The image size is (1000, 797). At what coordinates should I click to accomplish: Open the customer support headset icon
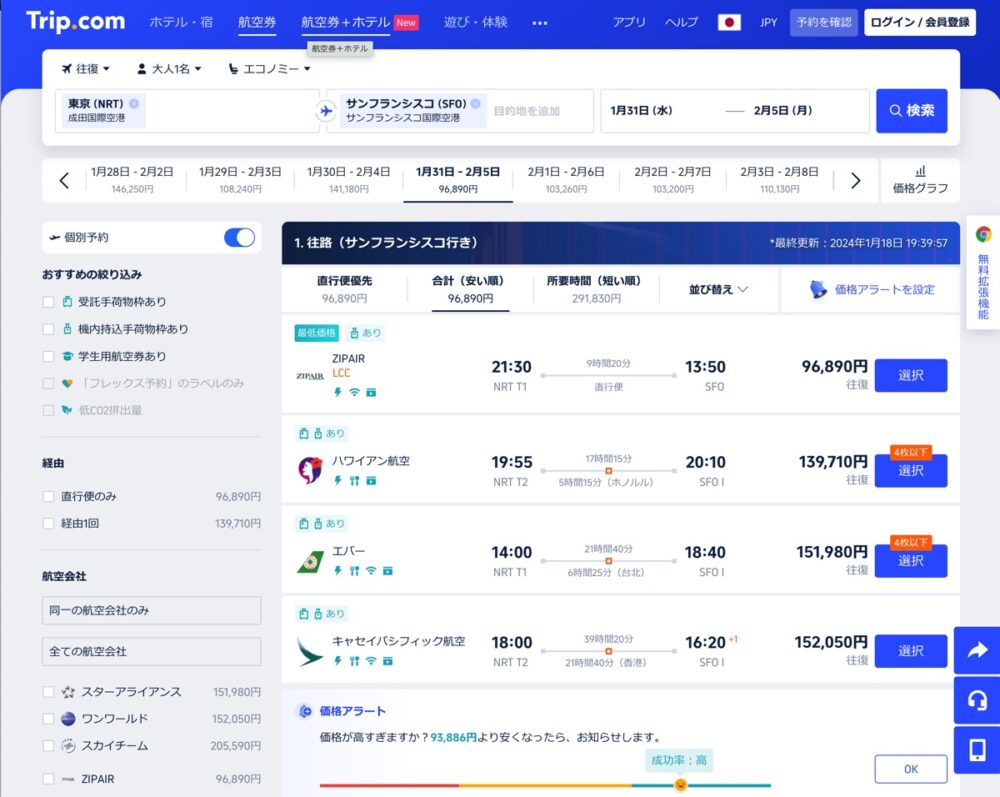click(x=977, y=700)
